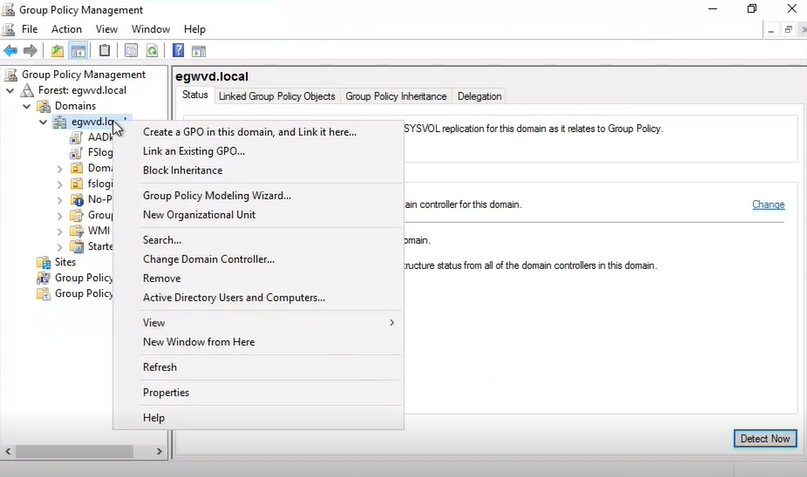Click Remove in context menu

(x=258, y=278)
